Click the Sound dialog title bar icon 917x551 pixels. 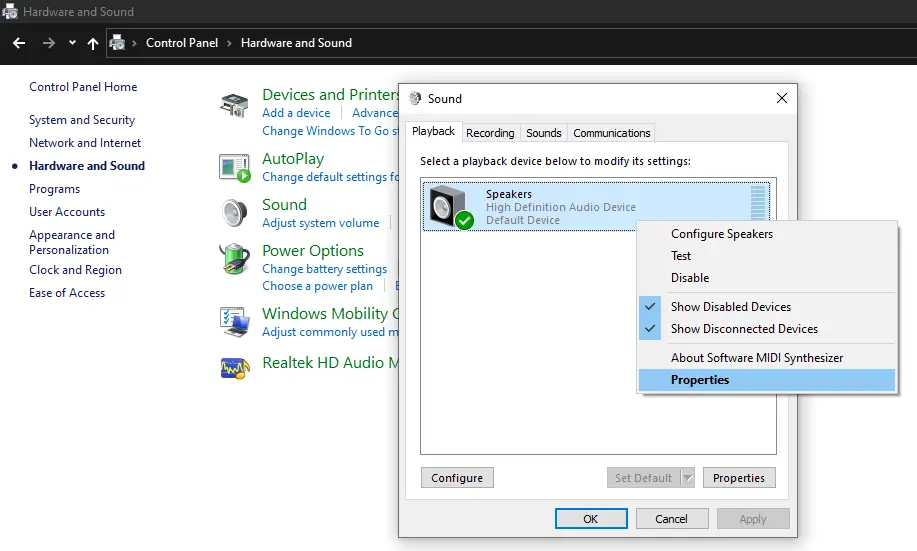[415, 98]
